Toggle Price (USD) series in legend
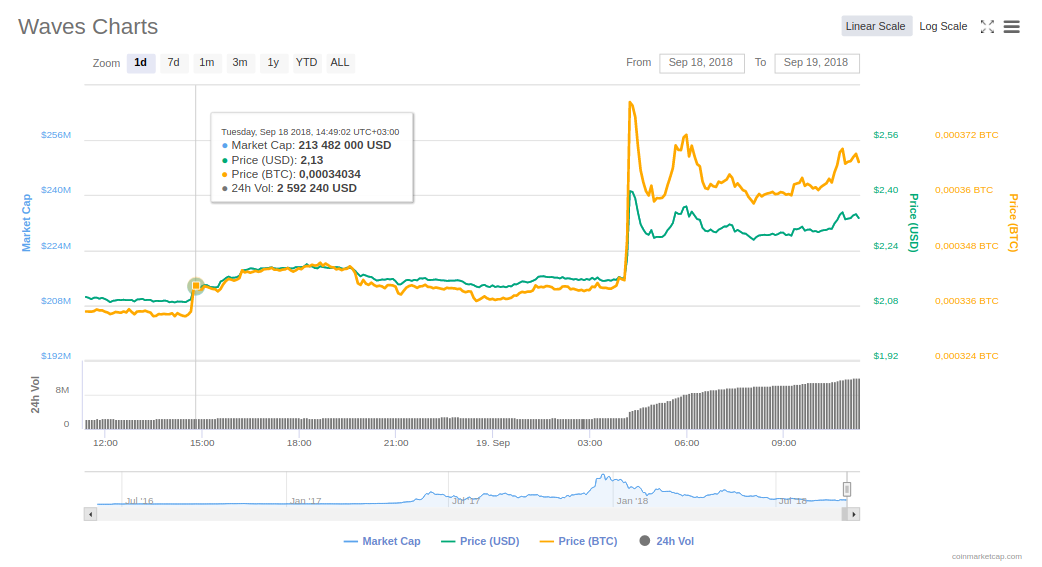1042x567 pixels. (x=480, y=541)
